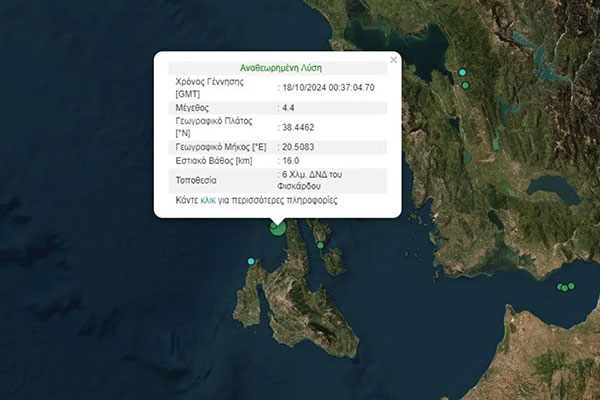The image size is (600, 400).
Task: Select the large green epicenter marker below the popup
Action: click(x=278, y=228)
